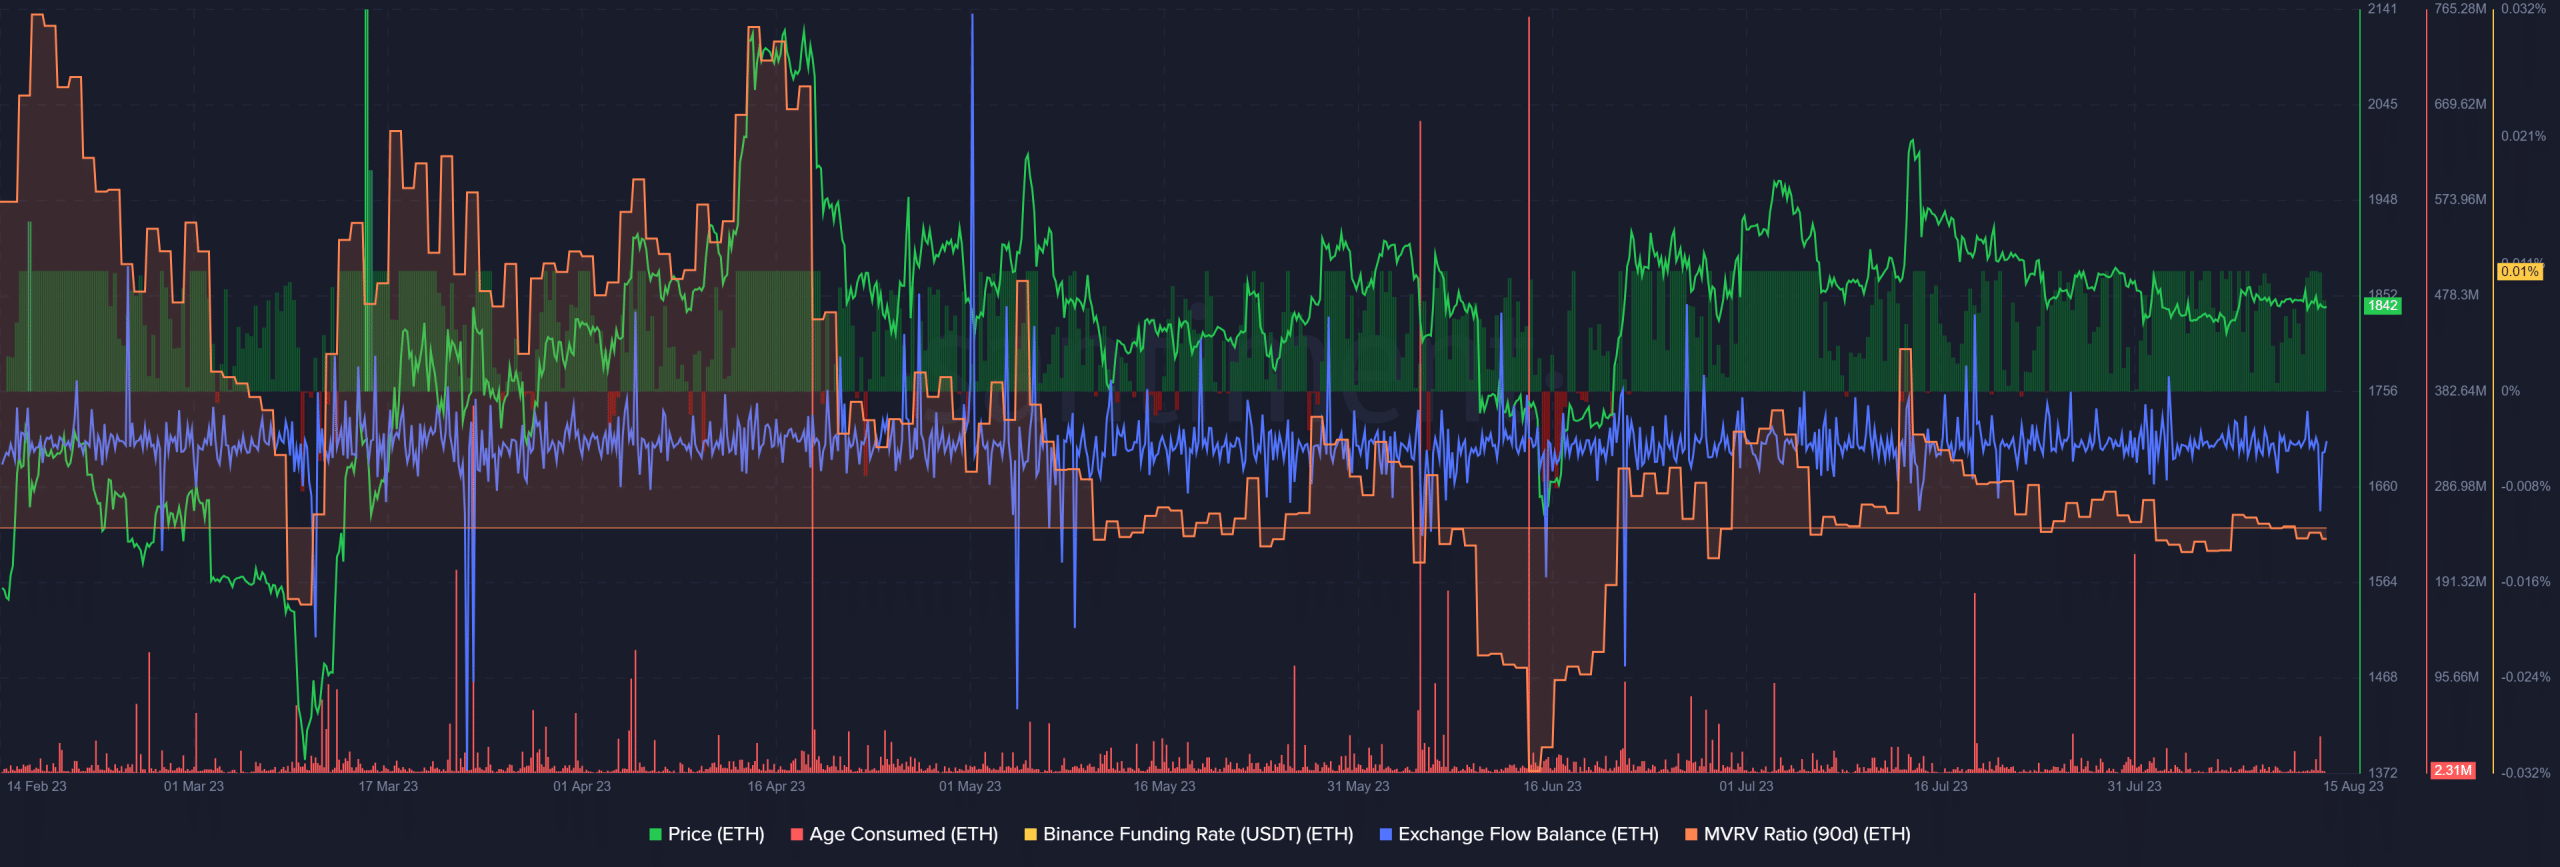Click the 573.96M axis value
The height and width of the screenshot is (867, 2560).
coord(2460,199)
